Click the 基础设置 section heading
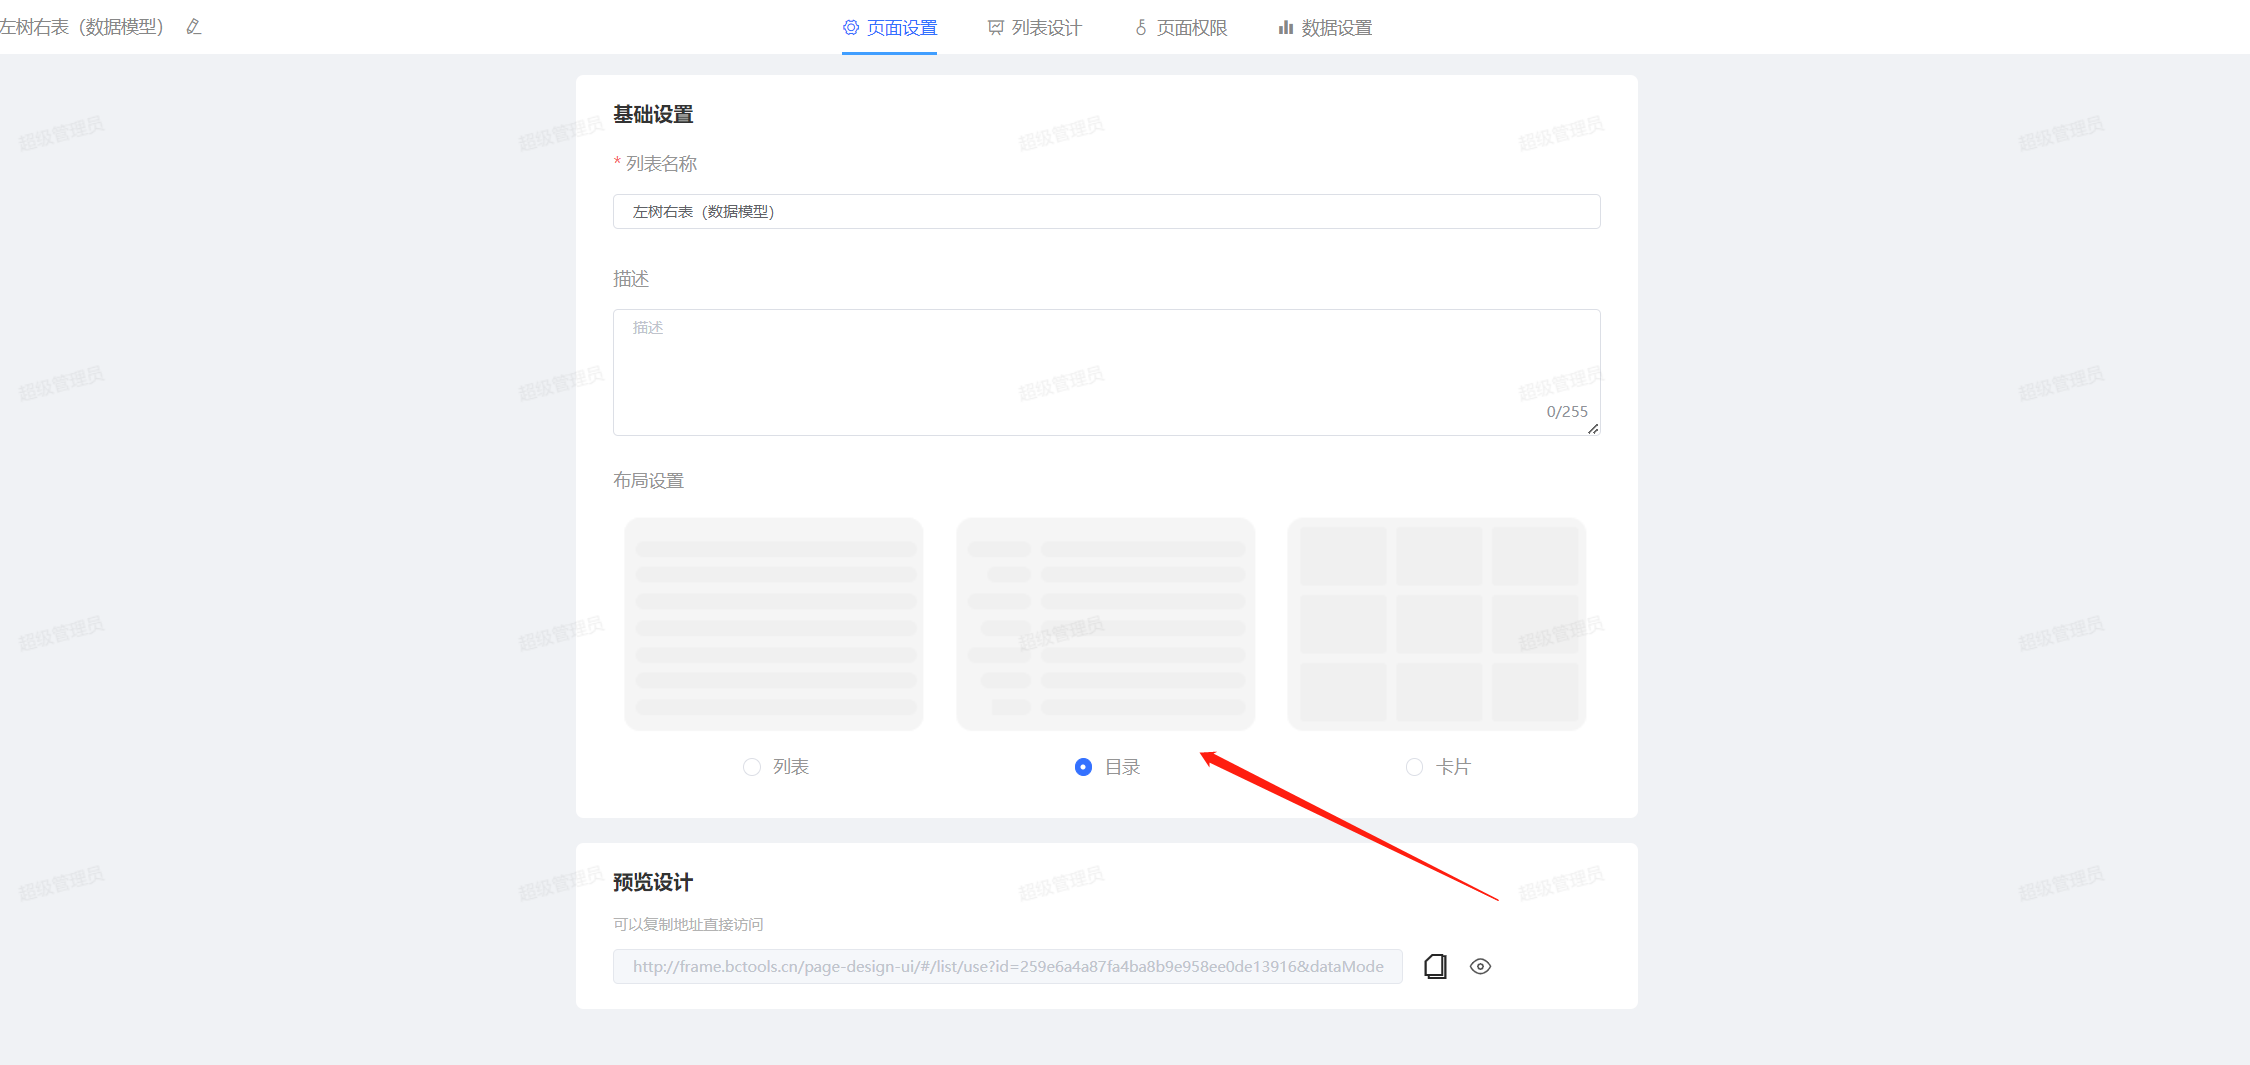Screen dimensions: 2250x1065 click(653, 115)
